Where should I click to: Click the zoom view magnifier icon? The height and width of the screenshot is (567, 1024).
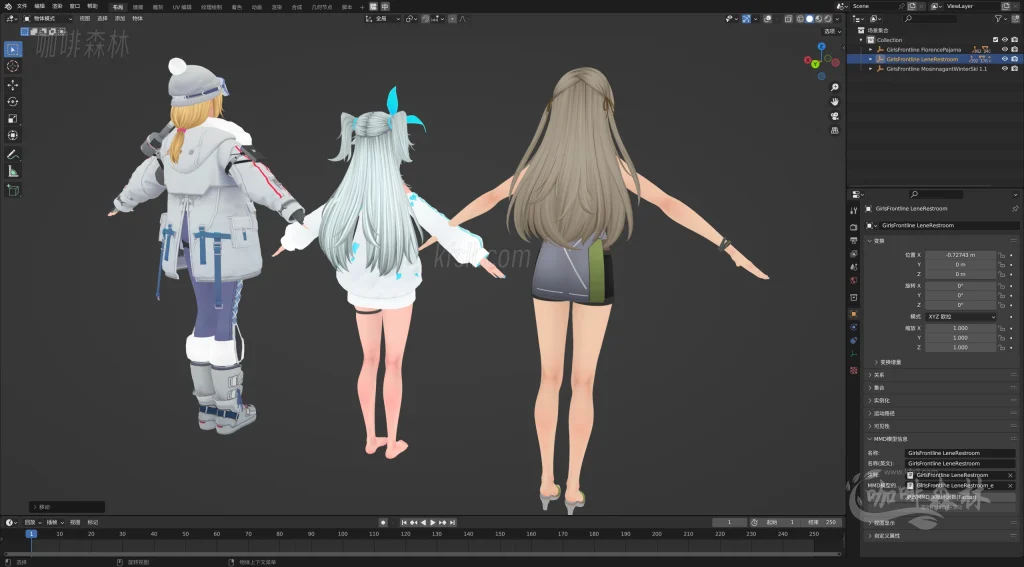point(835,87)
